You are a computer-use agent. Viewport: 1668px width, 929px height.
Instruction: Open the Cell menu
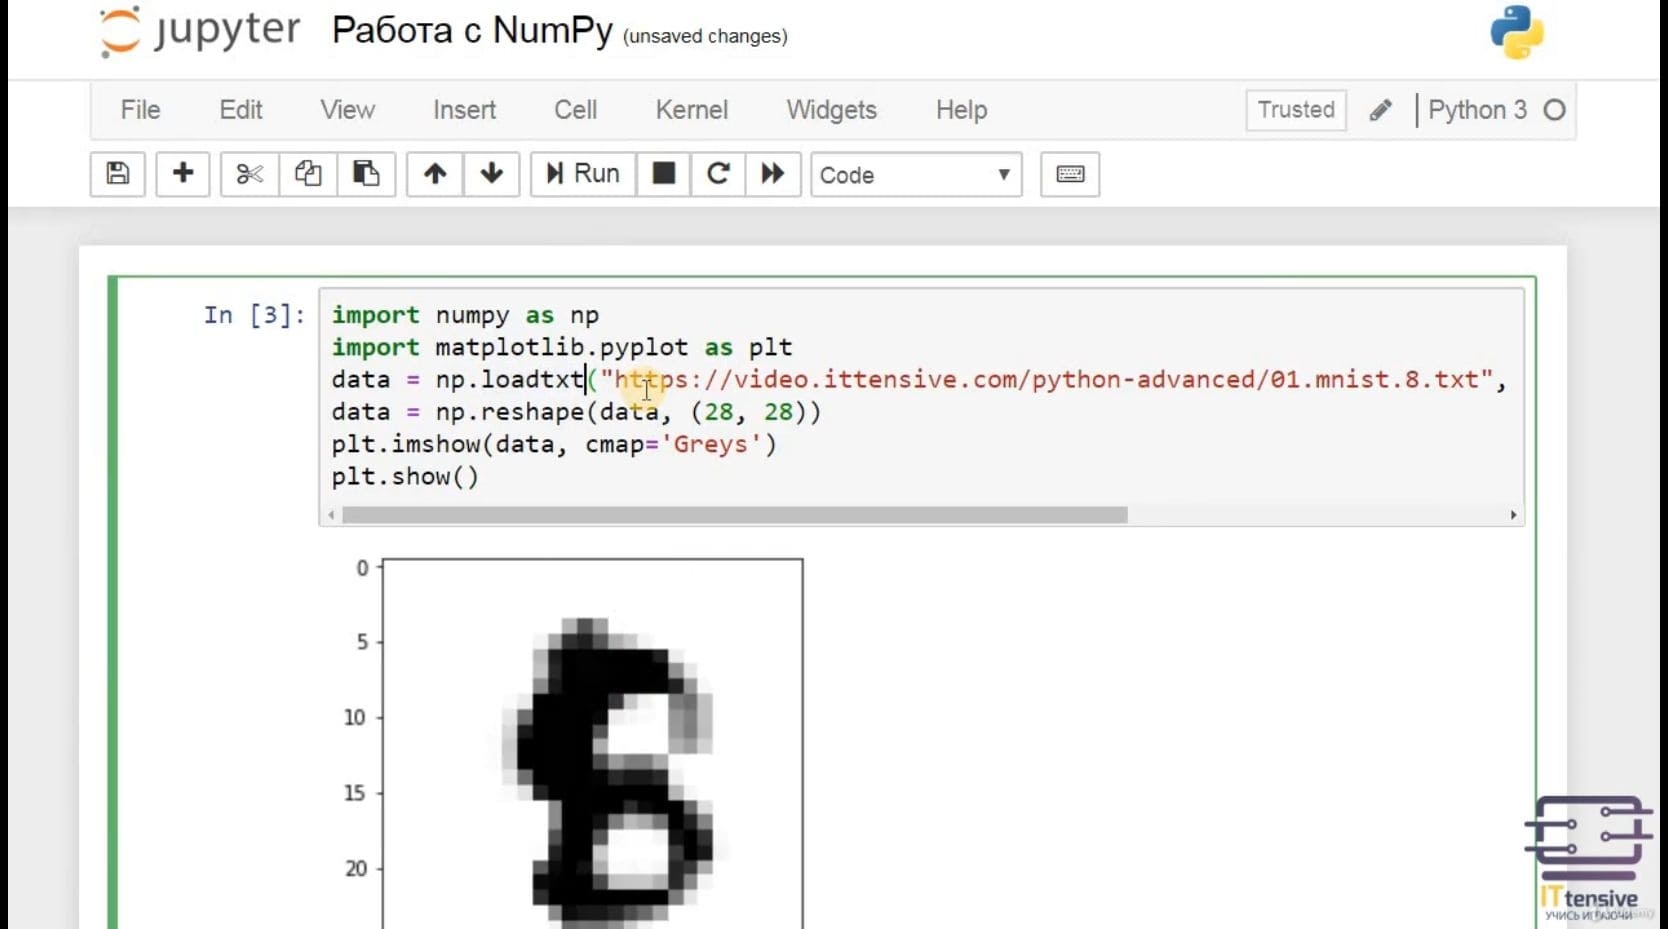coord(576,110)
